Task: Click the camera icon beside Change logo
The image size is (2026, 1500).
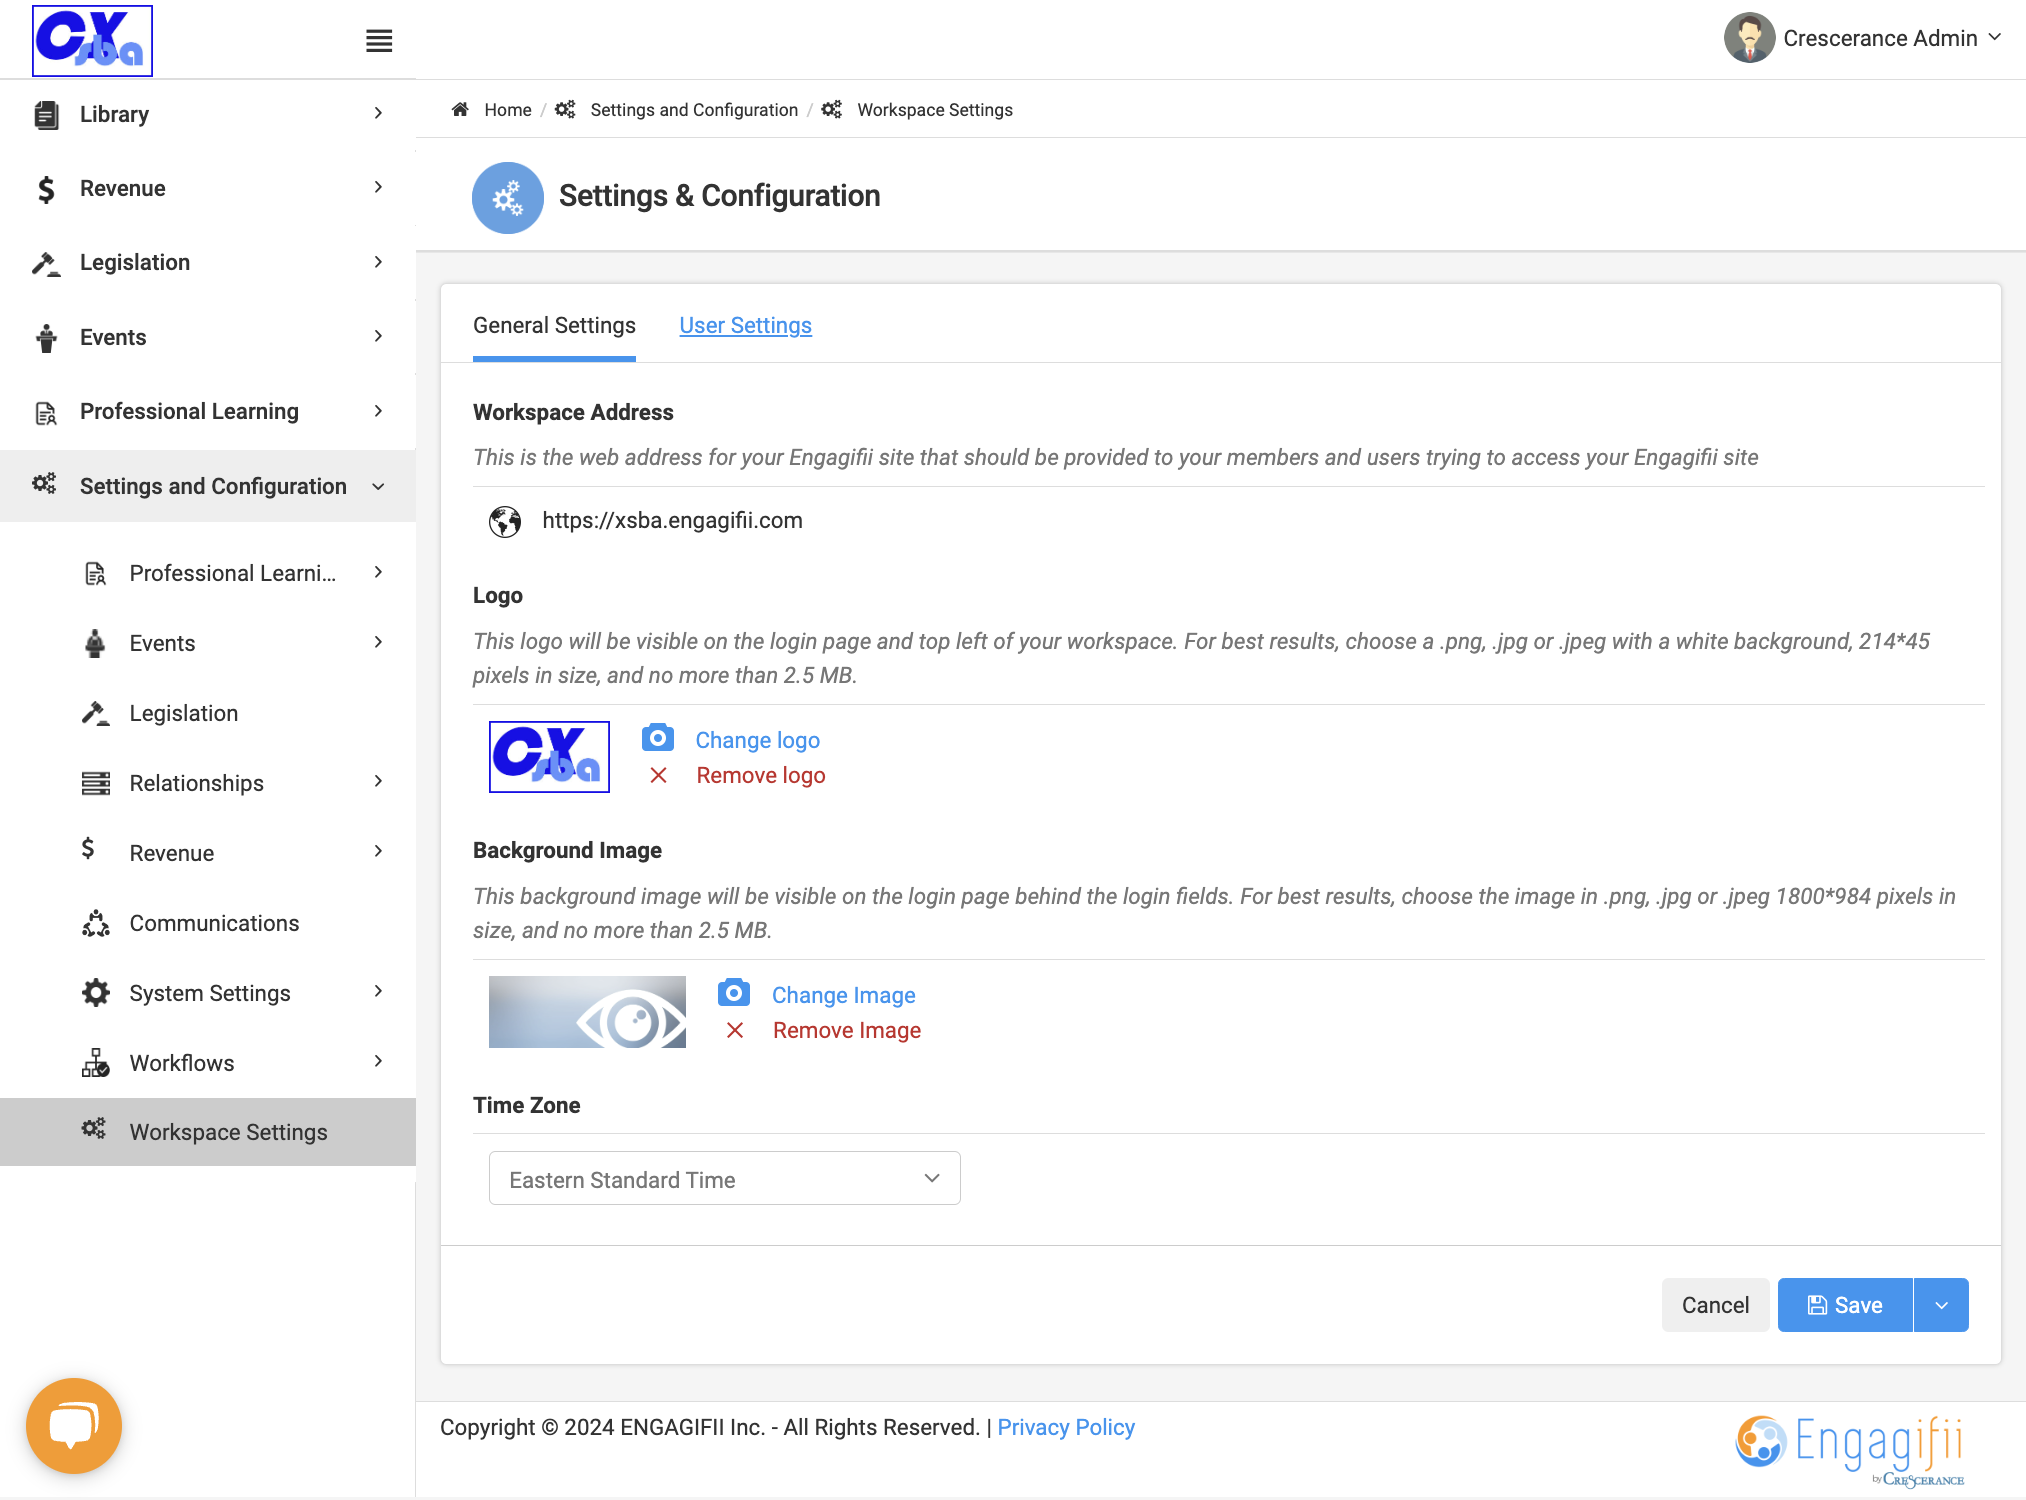Action: (657, 738)
